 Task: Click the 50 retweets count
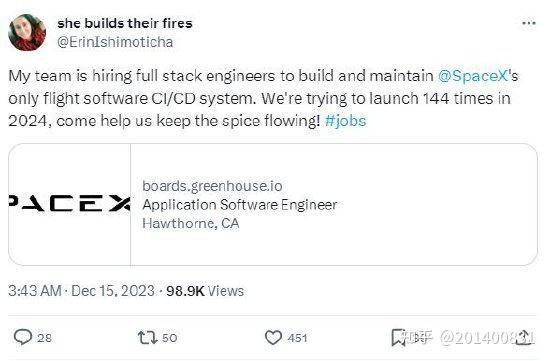[x=169, y=338]
